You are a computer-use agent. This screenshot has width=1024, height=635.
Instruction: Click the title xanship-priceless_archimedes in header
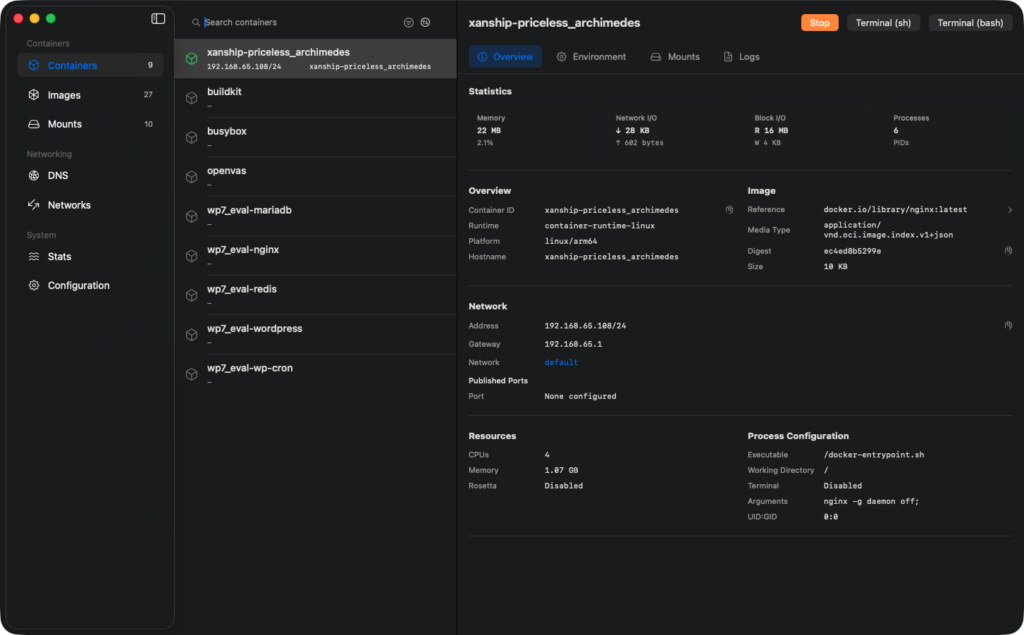(x=554, y=23)
